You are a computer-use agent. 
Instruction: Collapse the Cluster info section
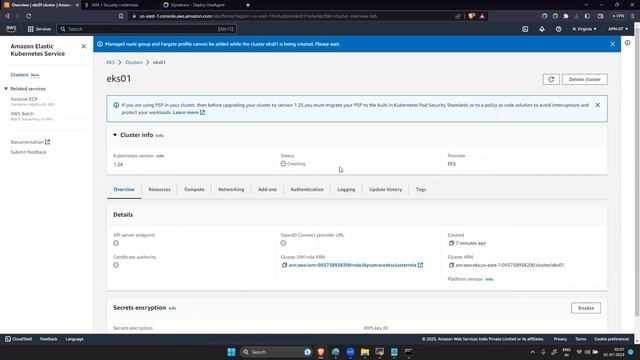pos(115,135)
